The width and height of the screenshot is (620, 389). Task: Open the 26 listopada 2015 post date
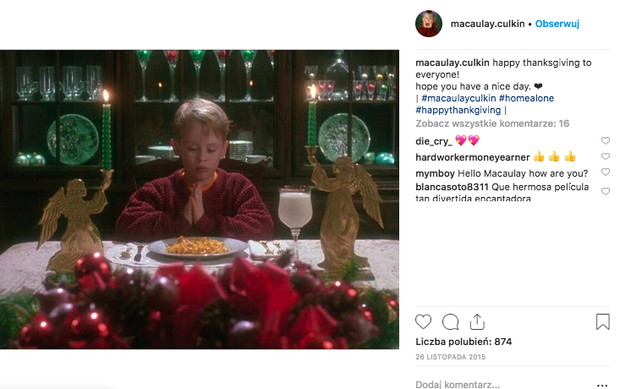click(450, 357)
